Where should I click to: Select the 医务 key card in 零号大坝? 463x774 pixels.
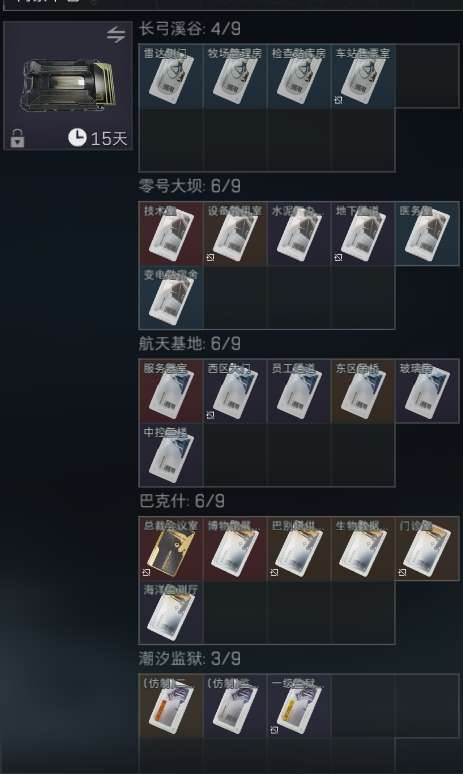point(427,233)
